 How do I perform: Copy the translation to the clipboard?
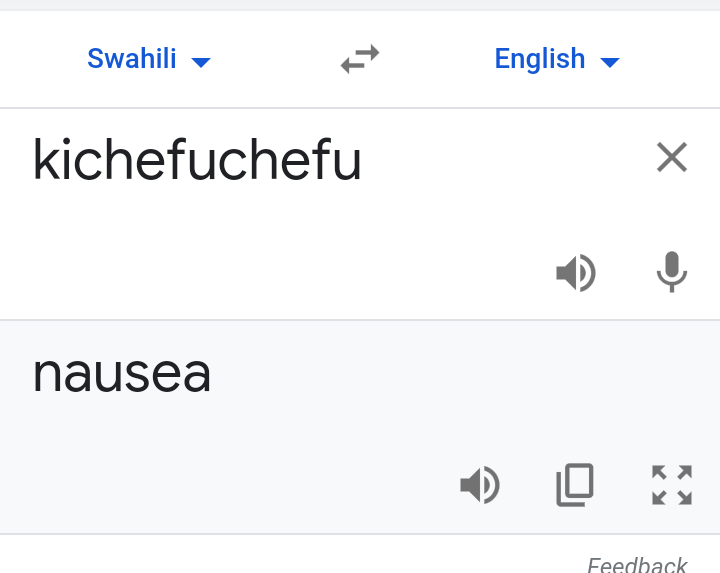[x=575, y=485]
